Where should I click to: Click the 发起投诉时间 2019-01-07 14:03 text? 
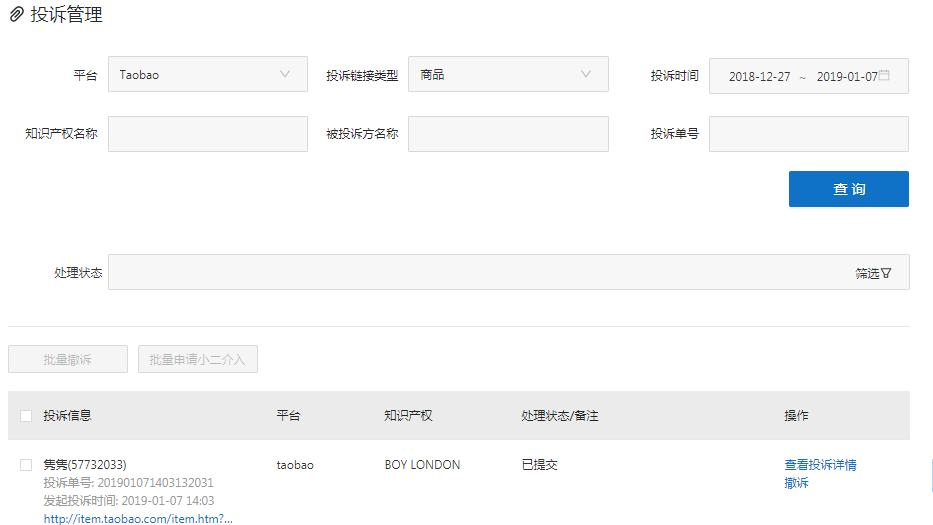[129, 501]
